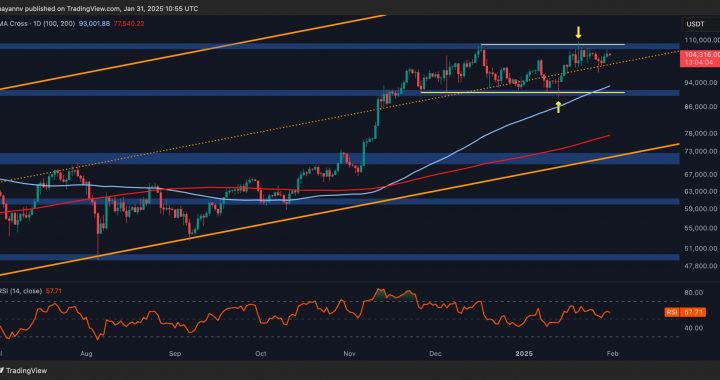Click the Sep label on the time axis
Screen dimensions: 720x380
point(175,354)
